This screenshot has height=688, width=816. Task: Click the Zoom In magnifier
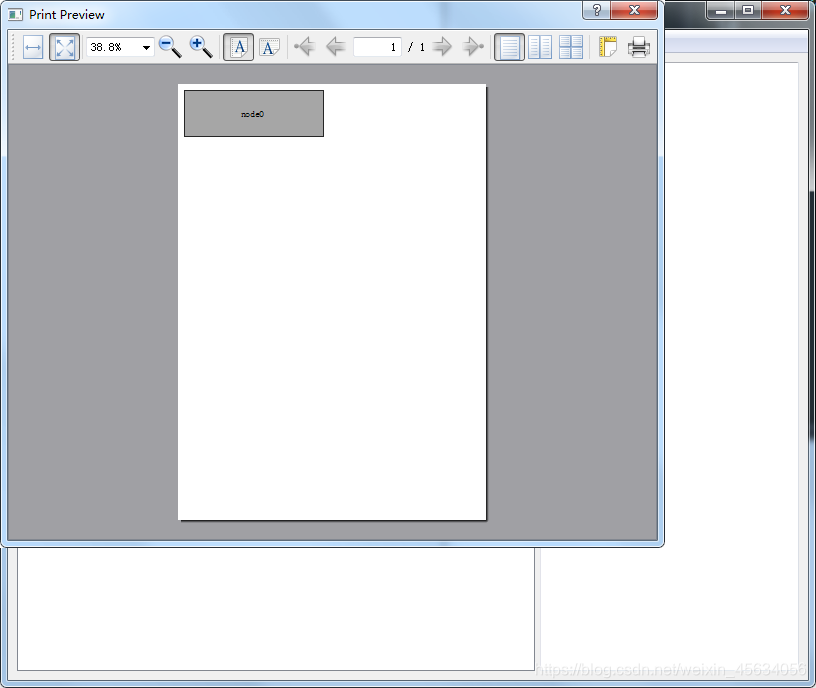(x=201, y=47)
